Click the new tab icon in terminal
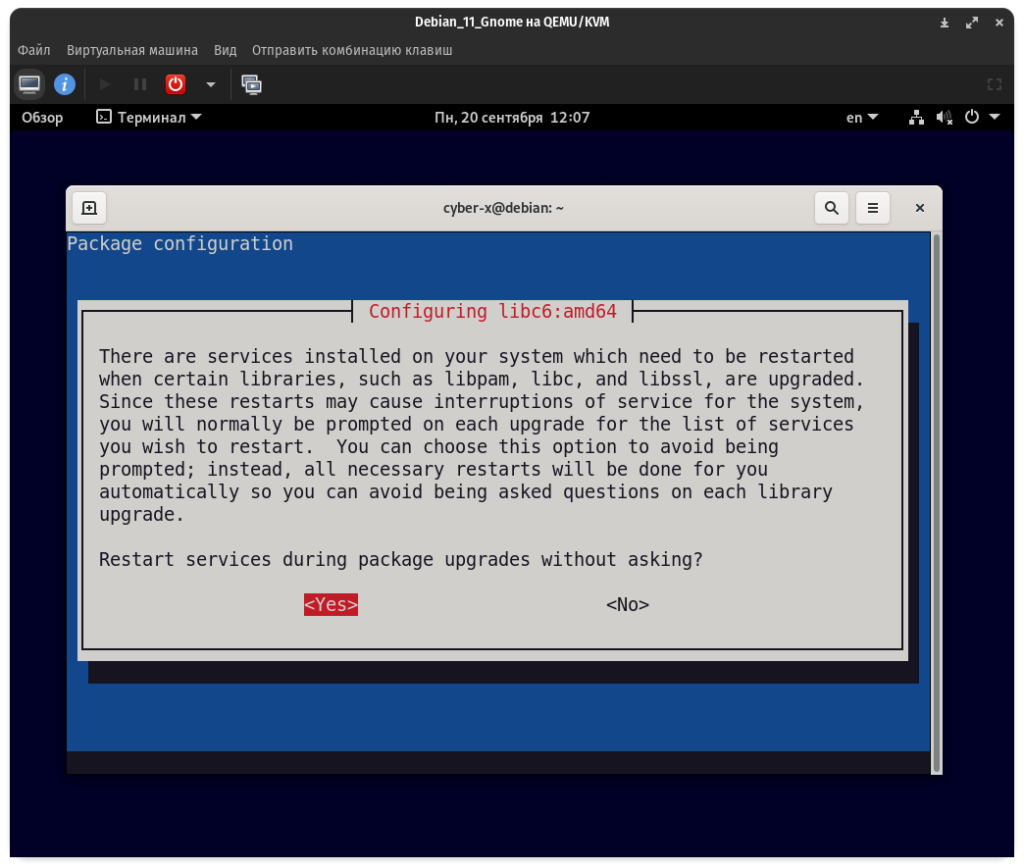 (x=89, y=208)
